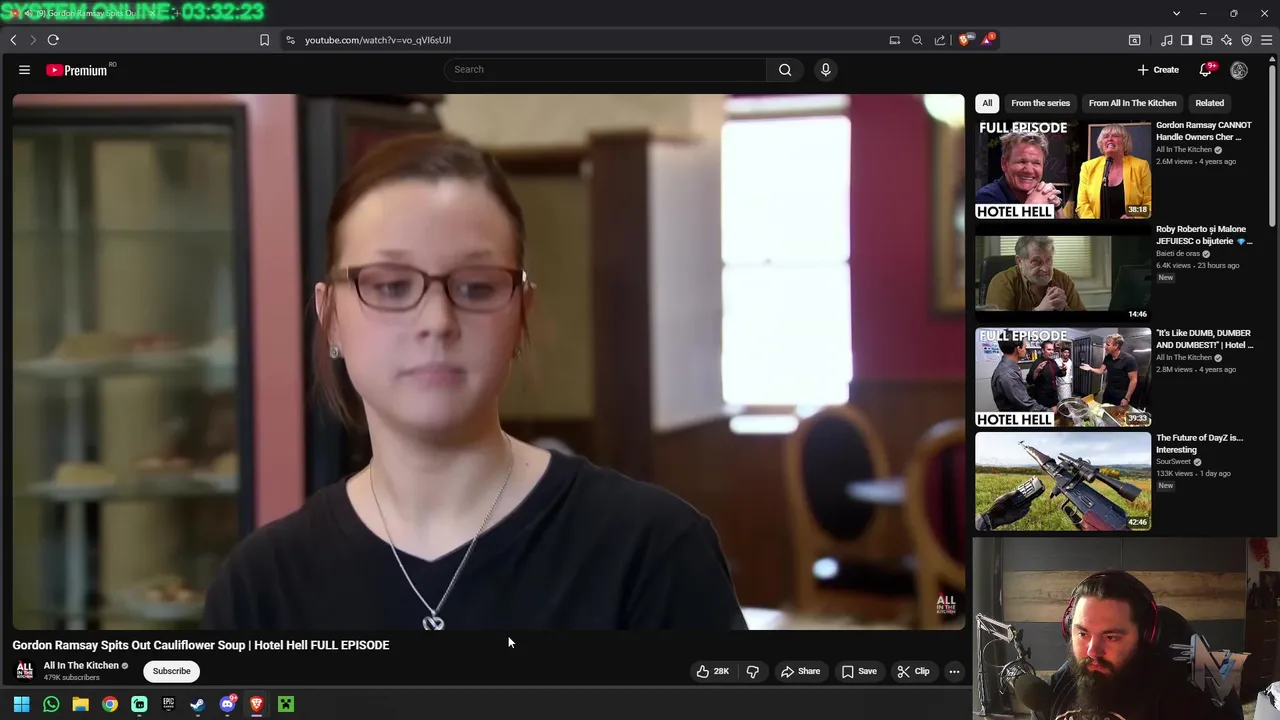Open Google Chrome from taskbar
Screen dimensions: 1280x720
(x=110, y=704)
